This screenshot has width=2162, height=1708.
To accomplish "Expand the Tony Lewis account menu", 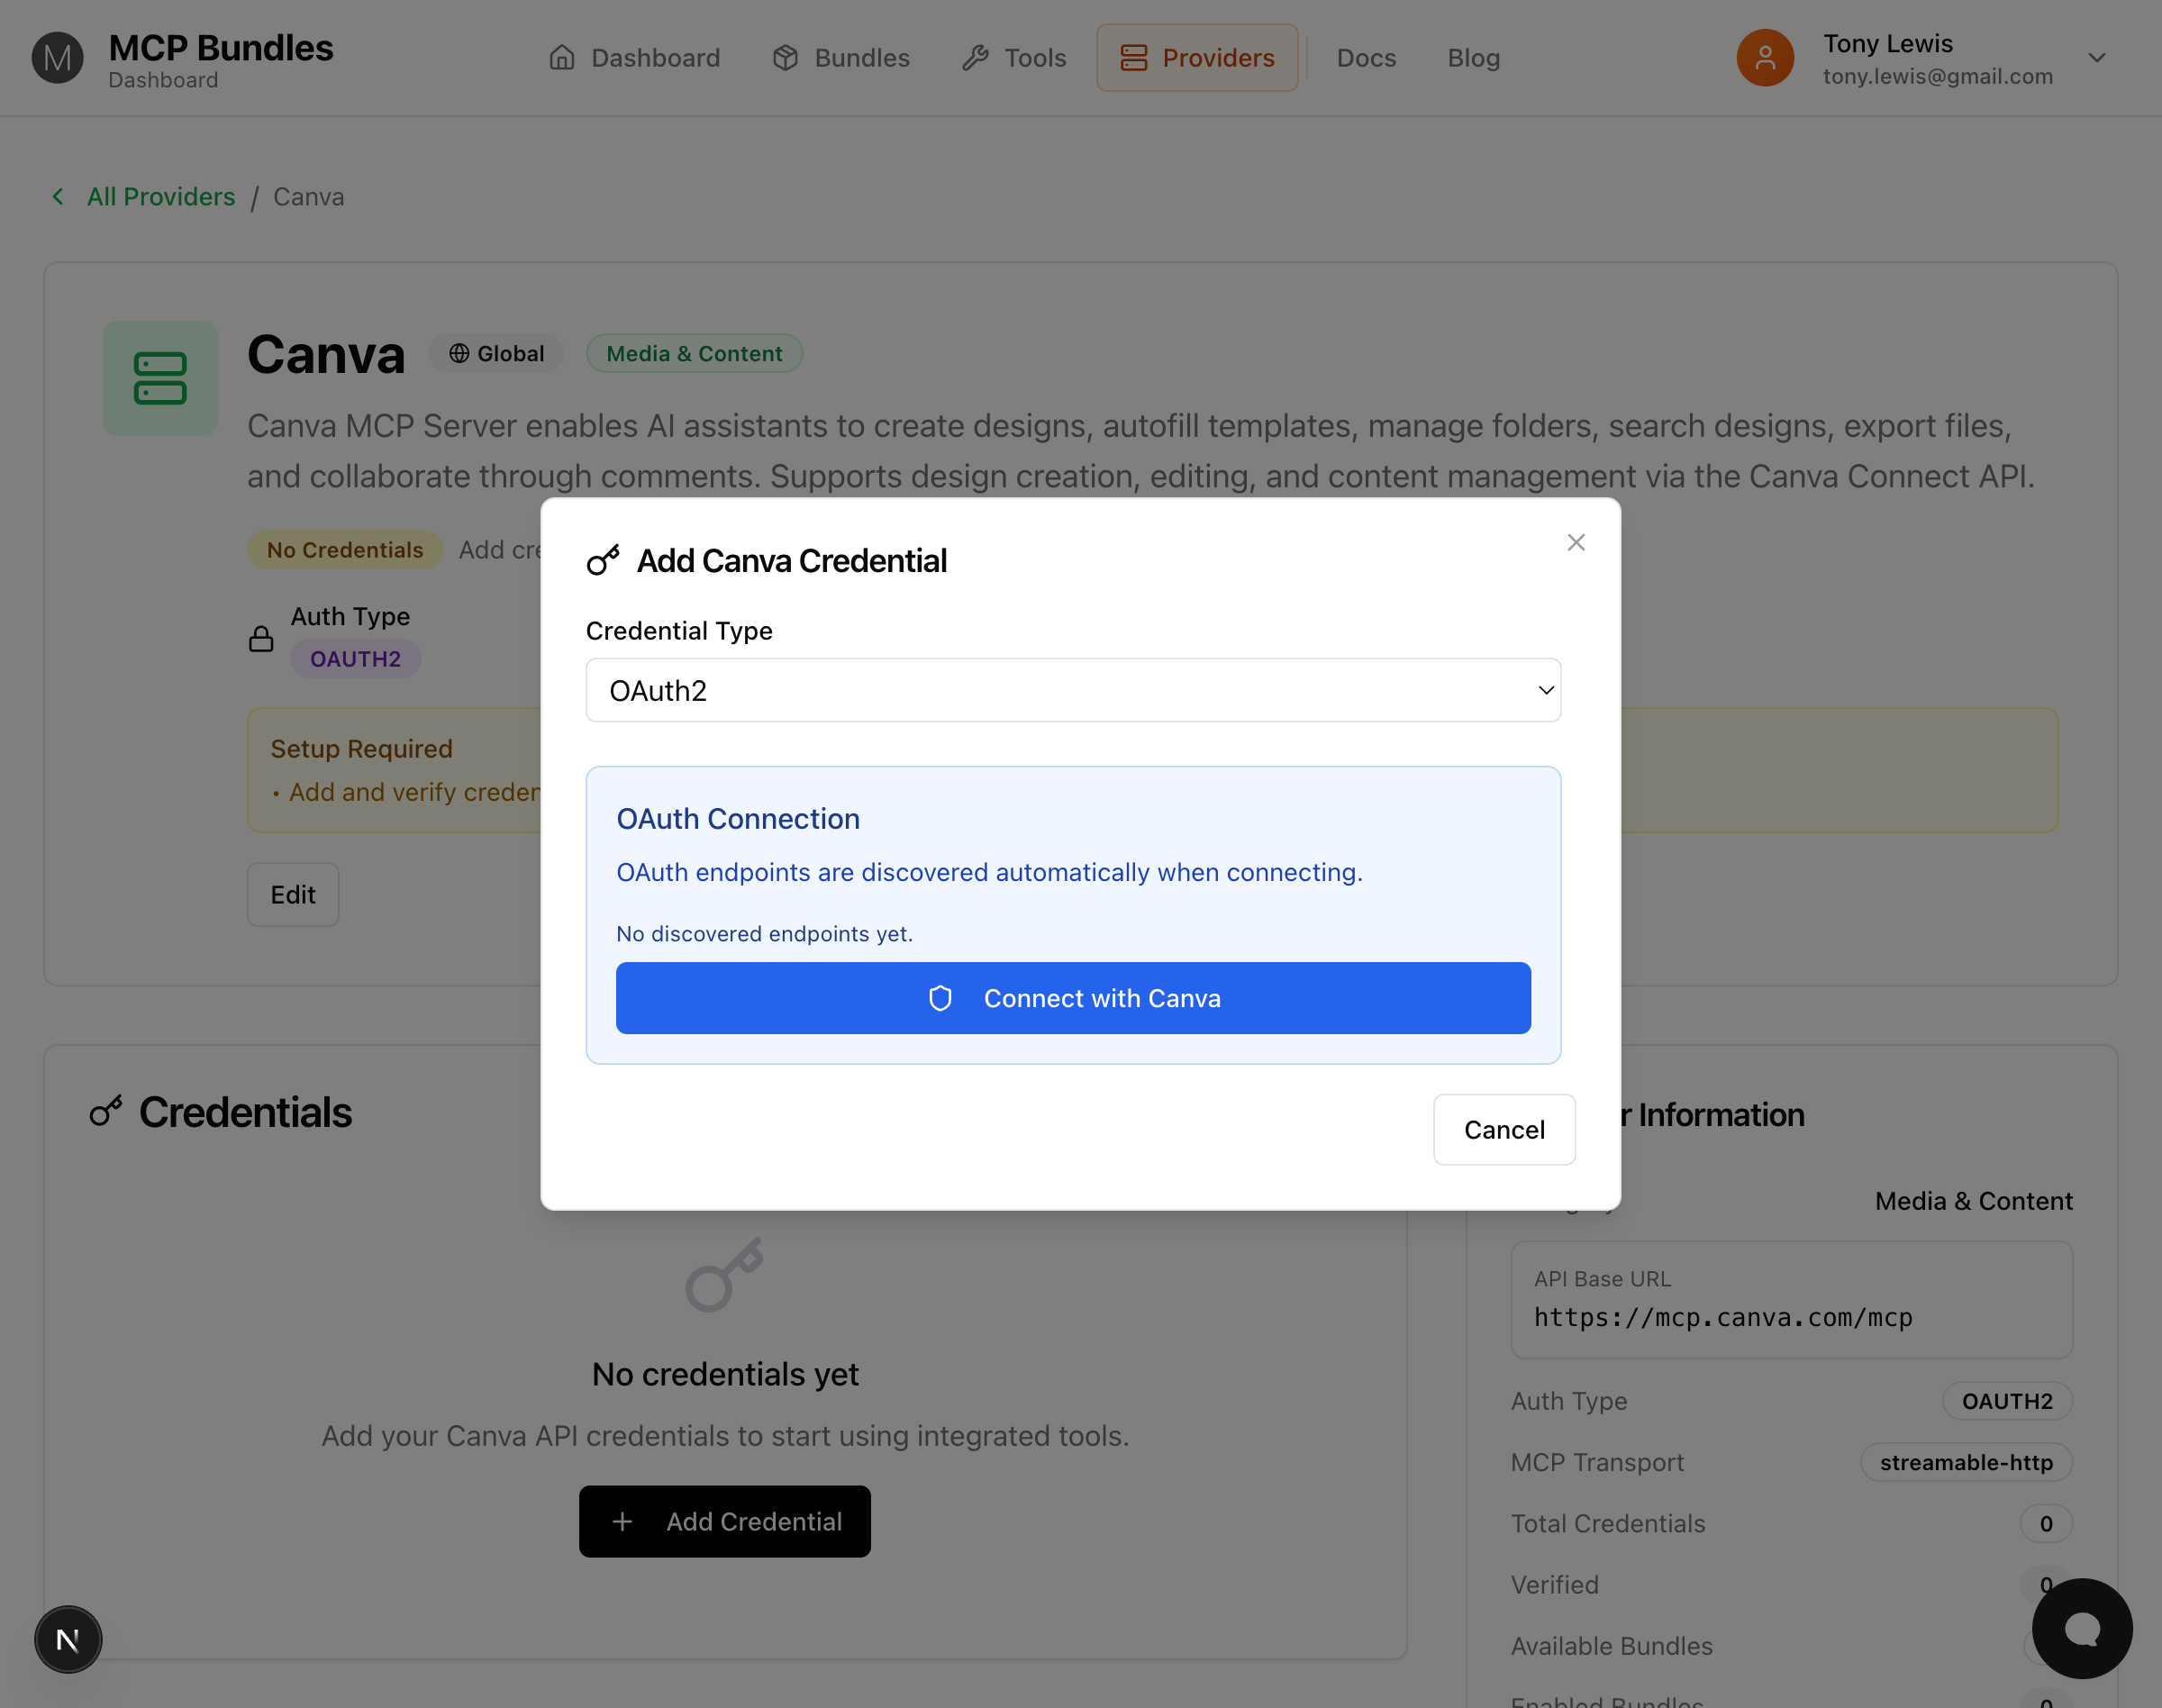I will coord(2097,58).
